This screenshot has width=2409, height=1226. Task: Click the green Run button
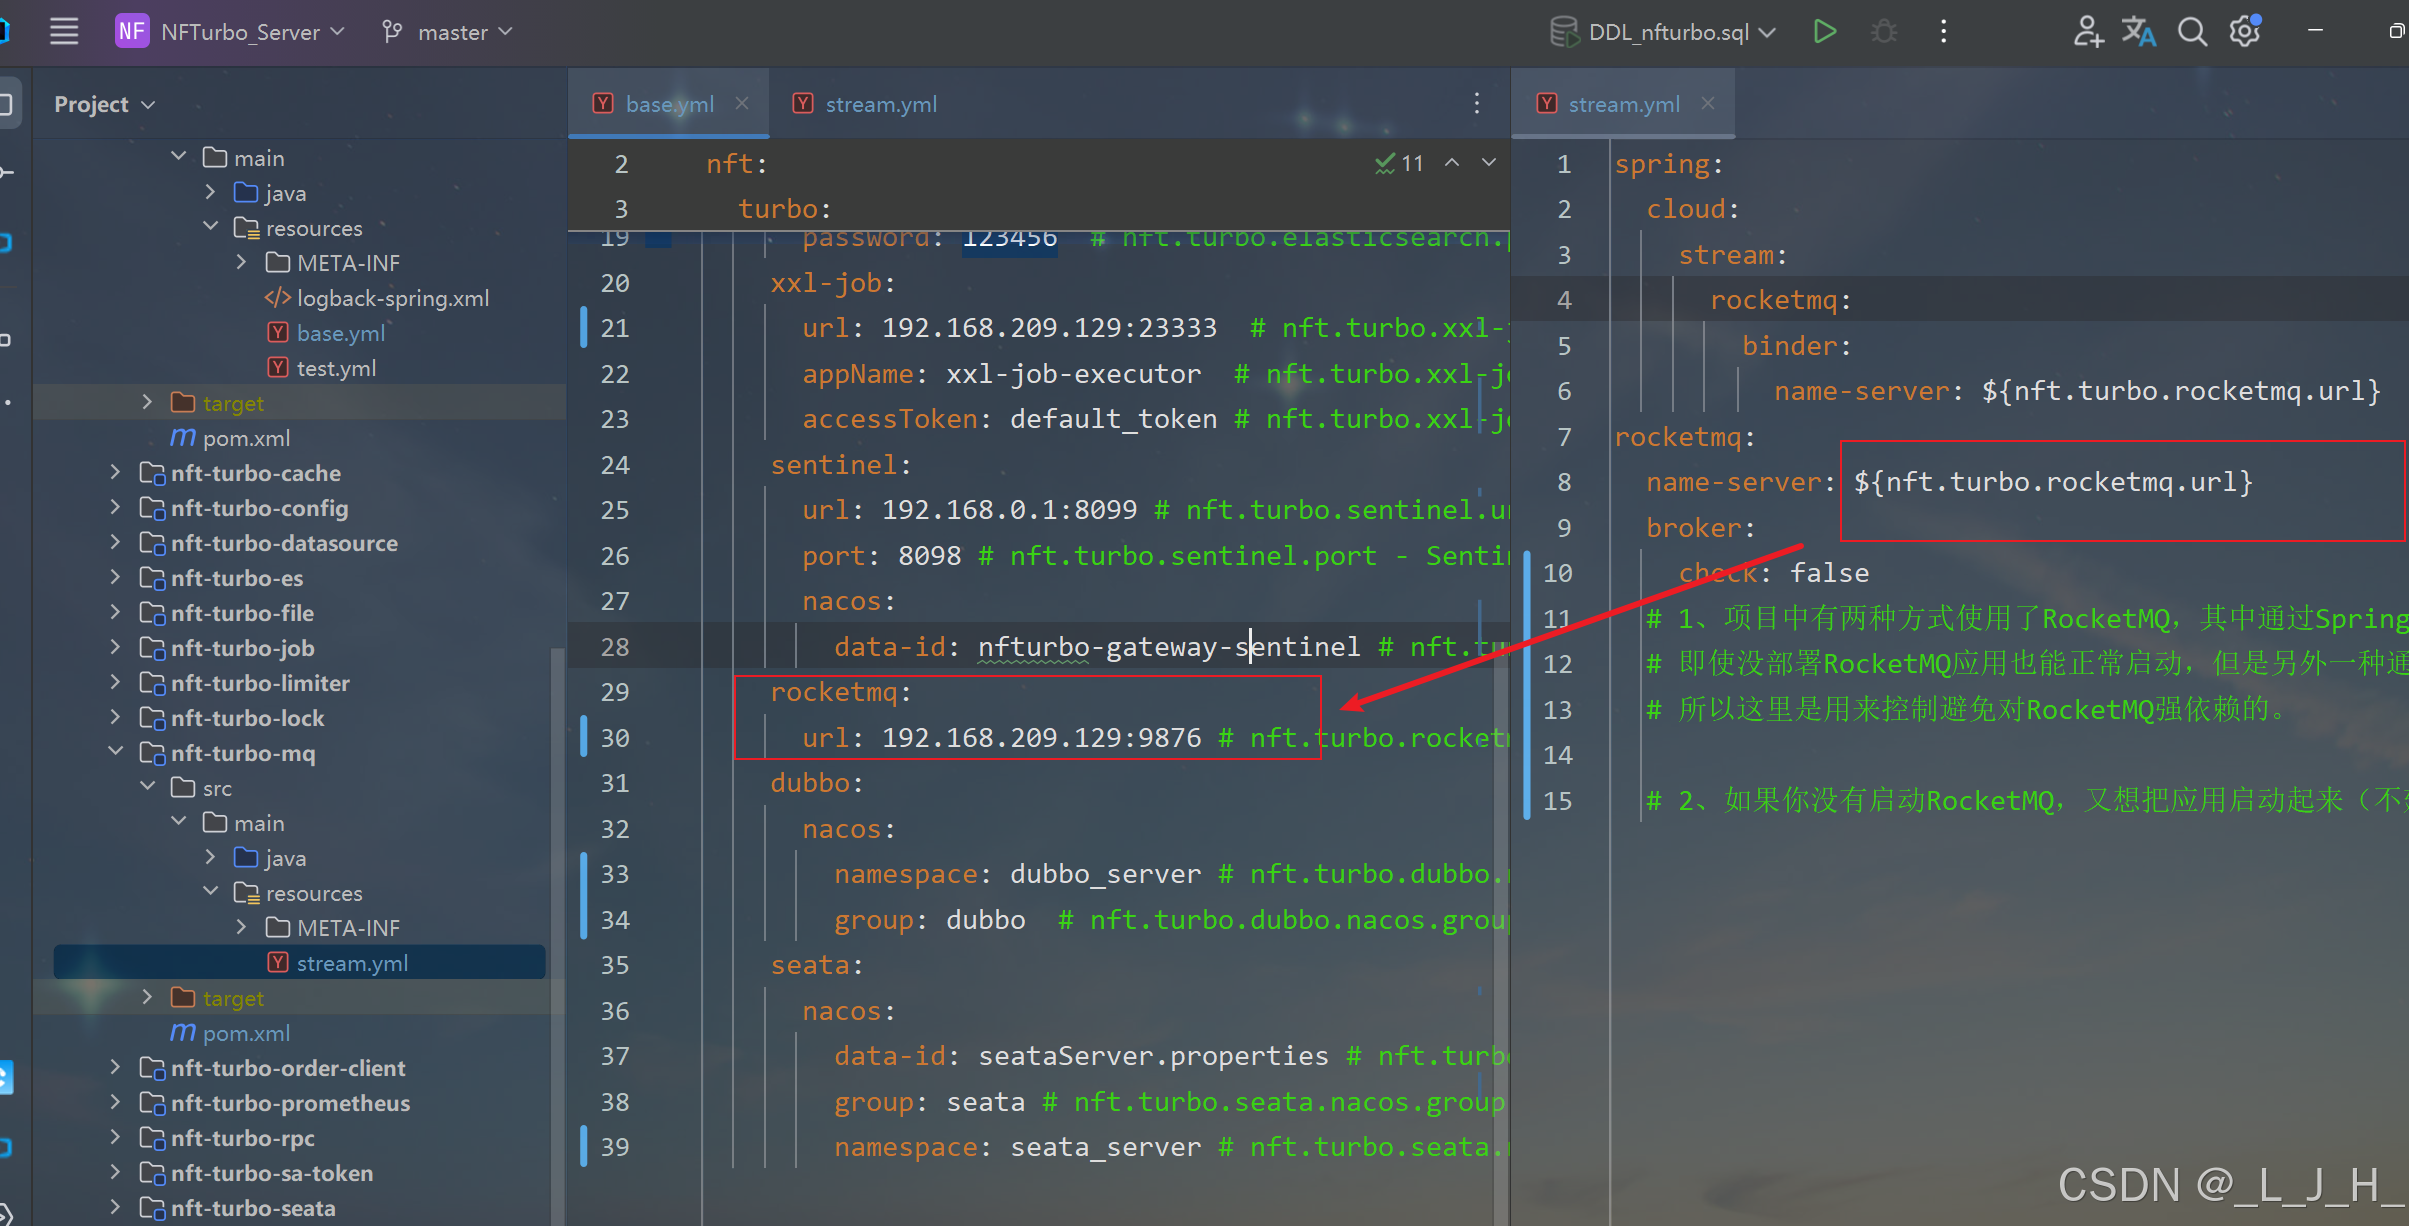(1824, 32)
